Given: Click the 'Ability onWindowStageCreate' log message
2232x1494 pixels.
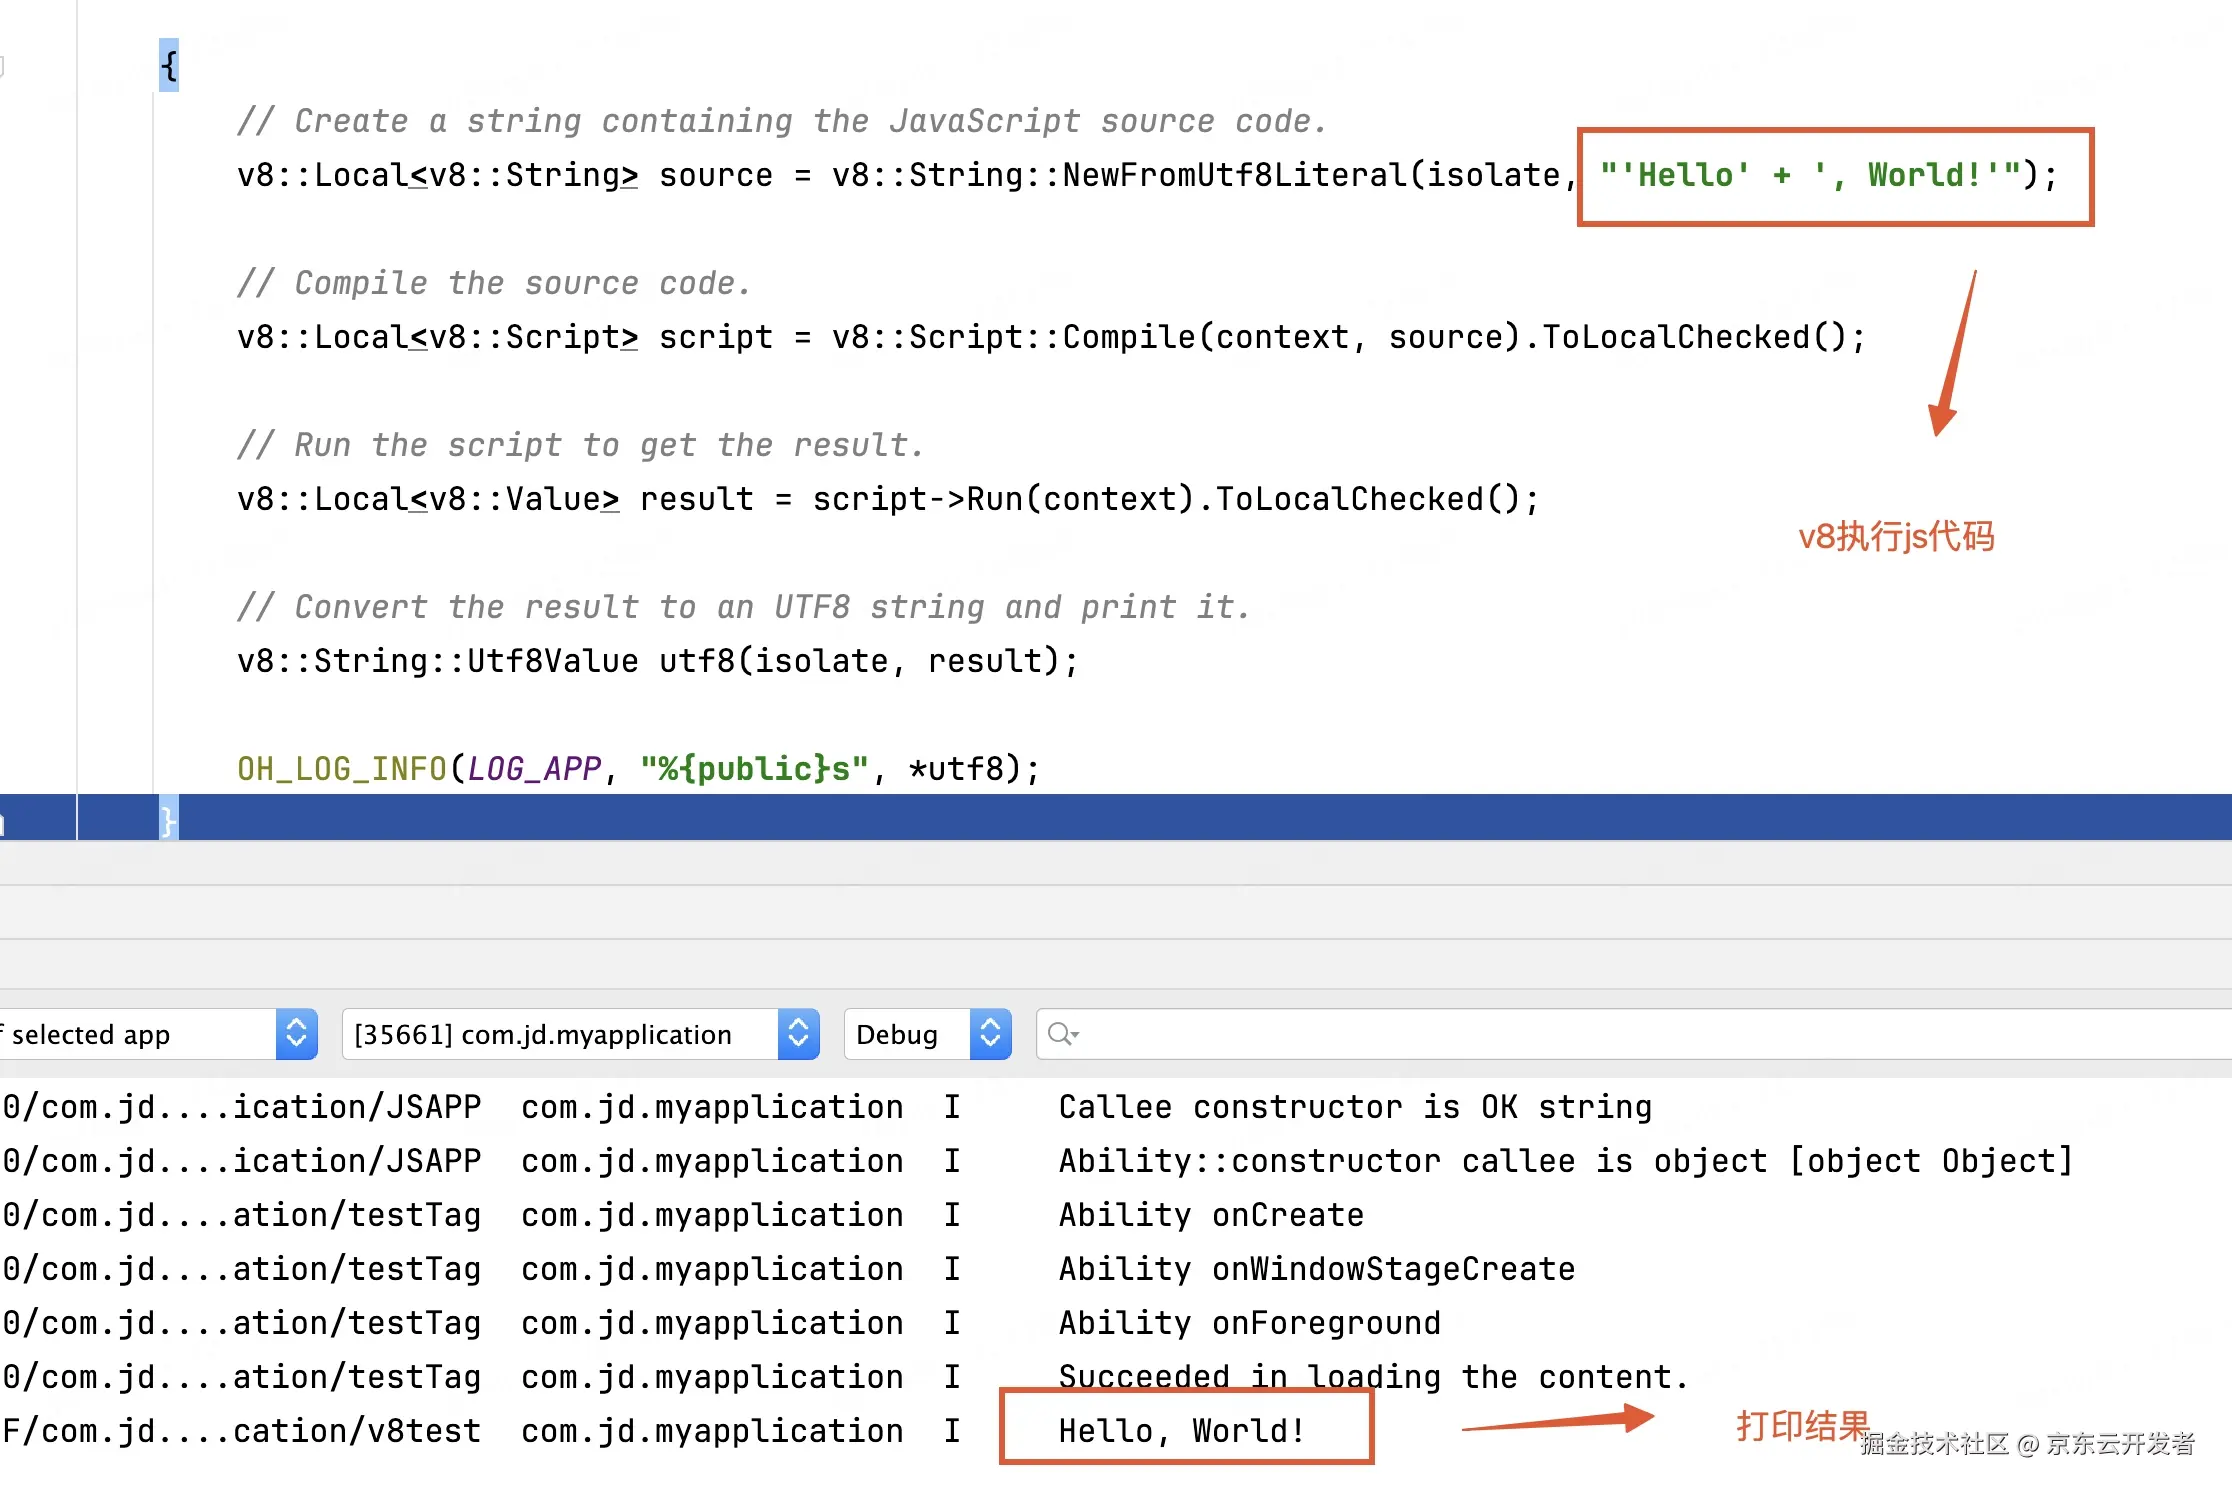Looking at the screenshot, I should pyautogui.click(x=1317, y=1269).
